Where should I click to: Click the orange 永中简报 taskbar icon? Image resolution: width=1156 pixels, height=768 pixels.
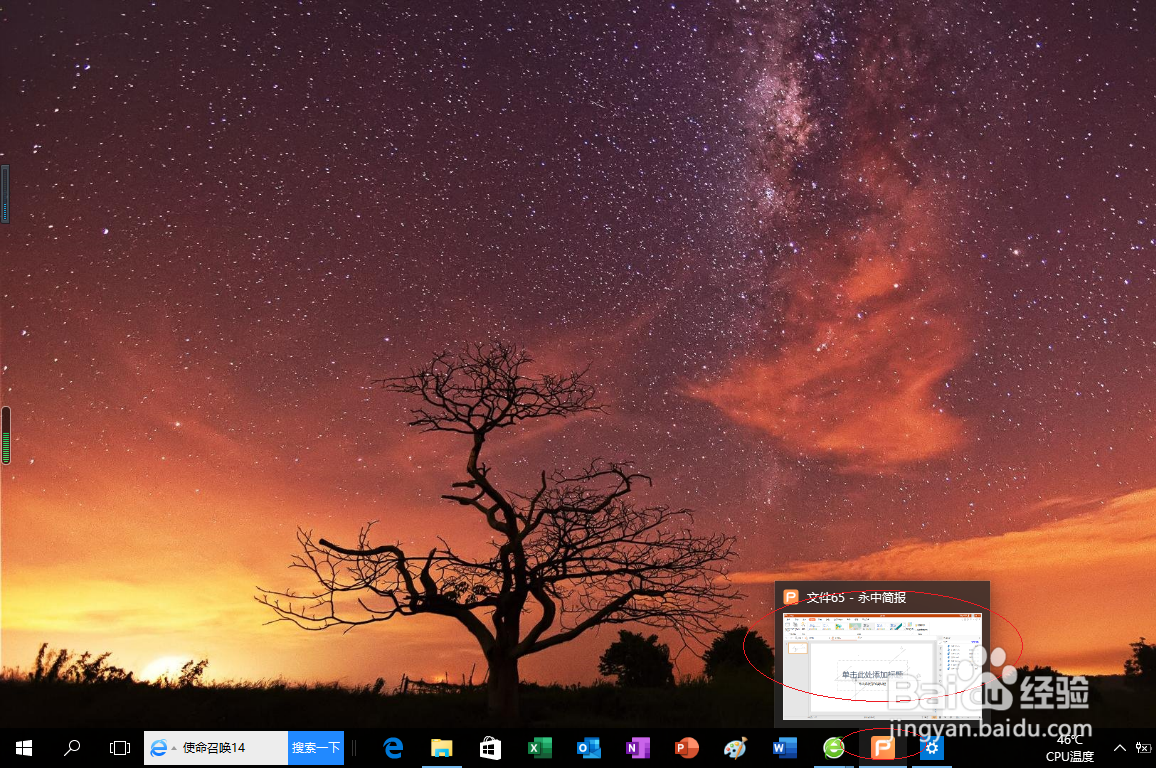pos(882,748)
